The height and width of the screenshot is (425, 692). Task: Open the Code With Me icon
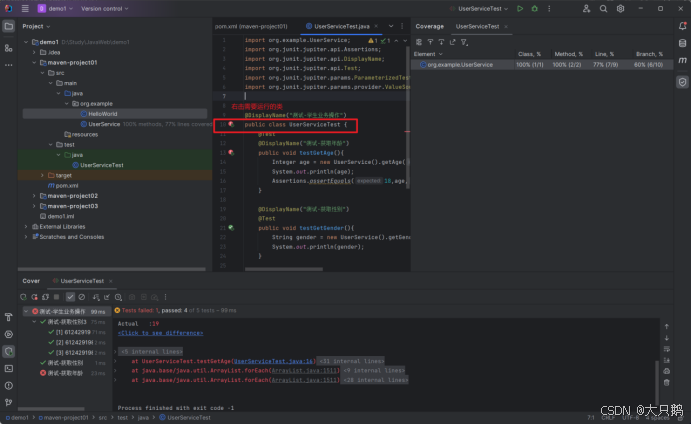tap(586, 8)
